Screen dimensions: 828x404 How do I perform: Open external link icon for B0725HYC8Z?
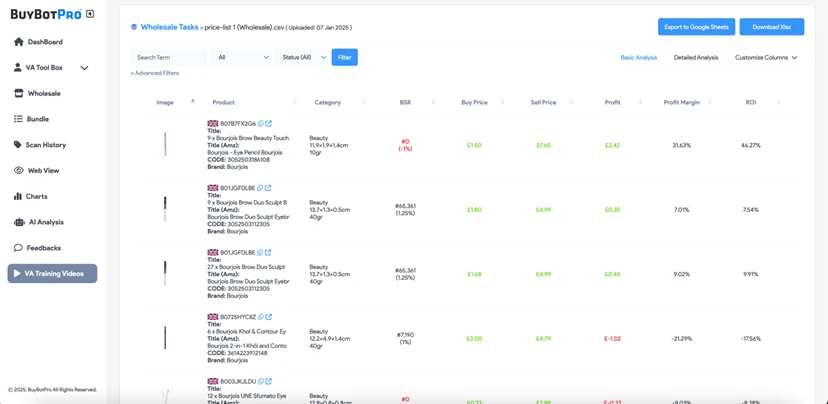tap(268, 317)
